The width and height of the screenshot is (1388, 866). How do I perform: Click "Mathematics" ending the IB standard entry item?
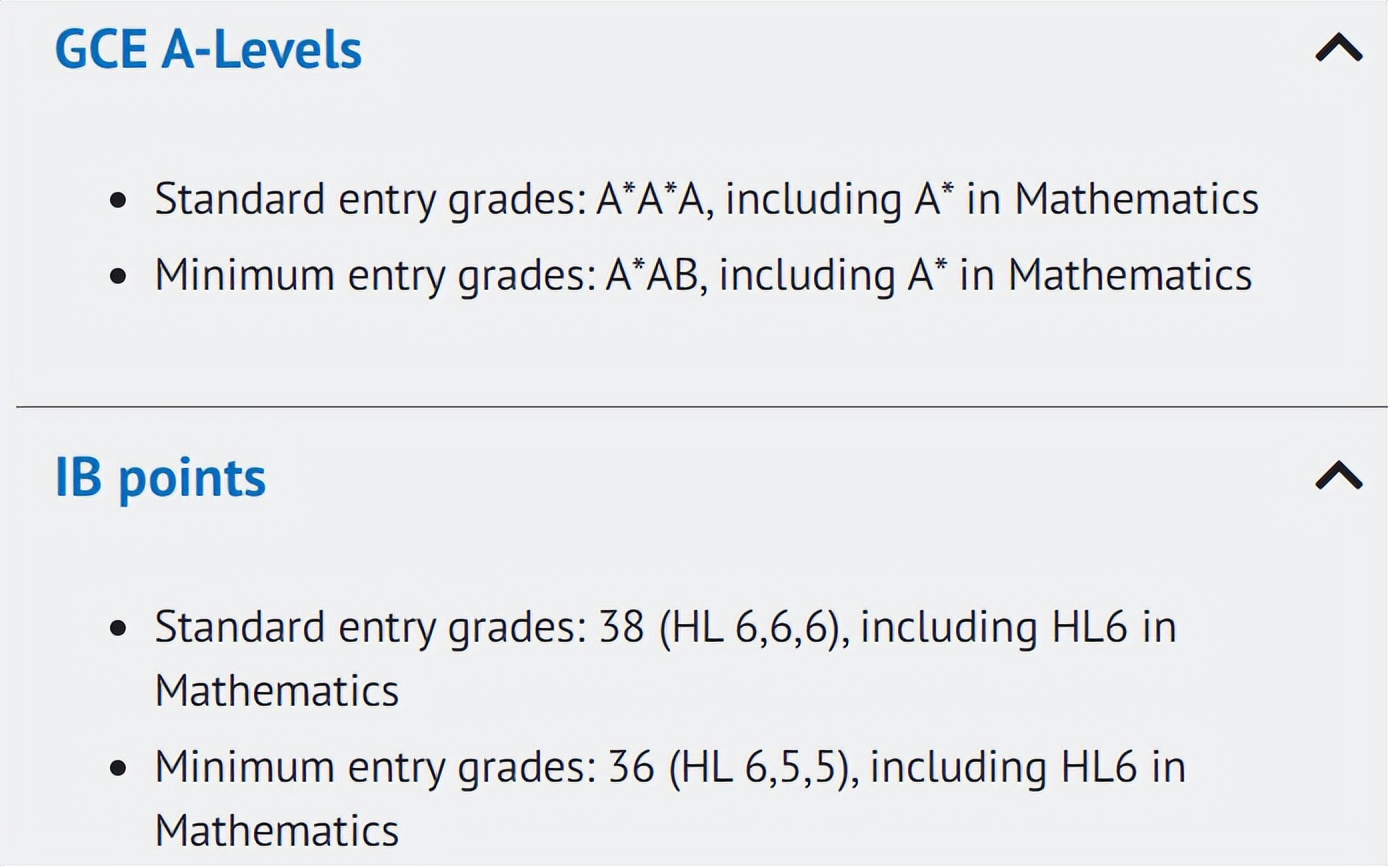pos(276,691)
